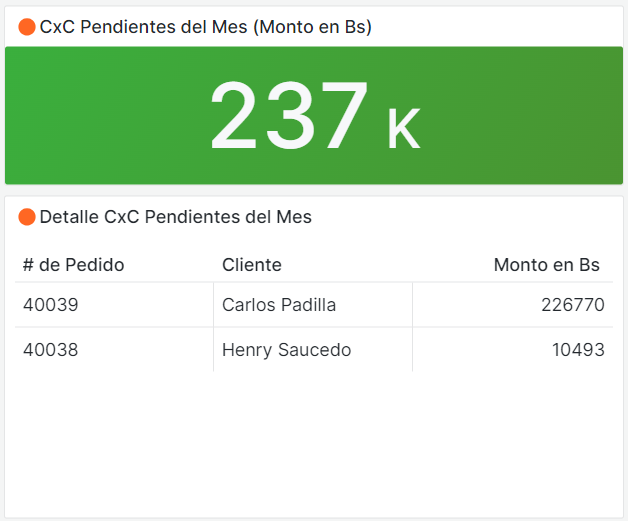Sort by the Monto en Bs column header
The width and height of the screenshot is (628, 521).
click(546, 265)
